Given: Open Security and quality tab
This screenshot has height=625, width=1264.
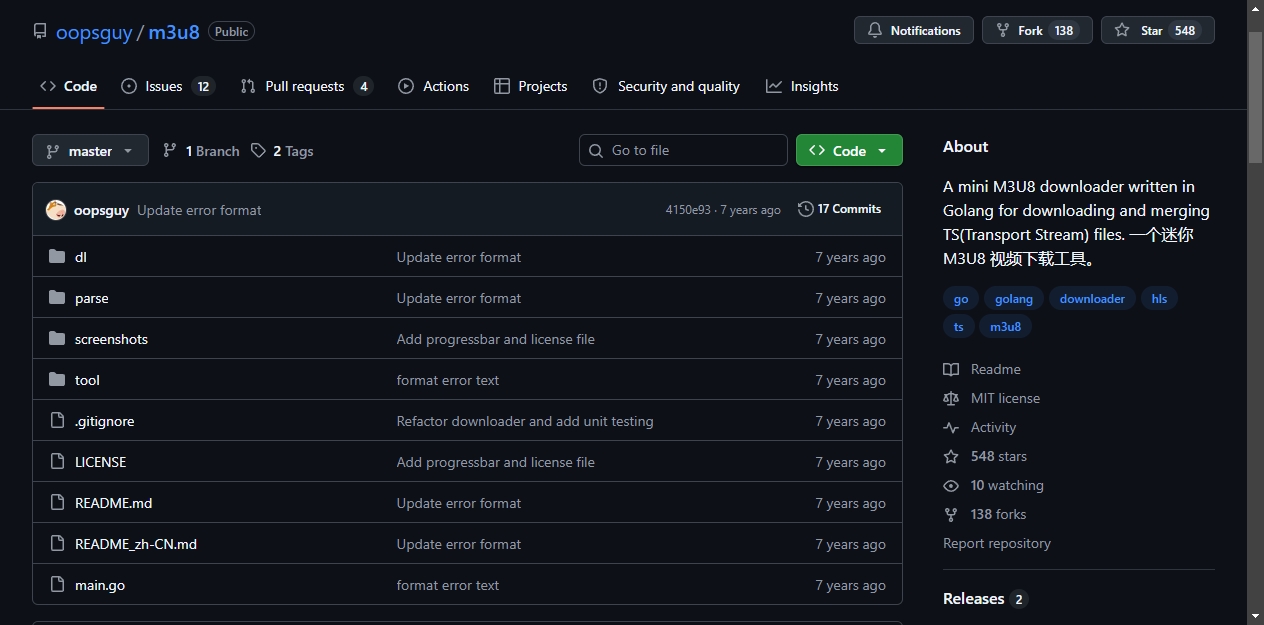Looking at the screenshot, I should (x=666, y=86).
